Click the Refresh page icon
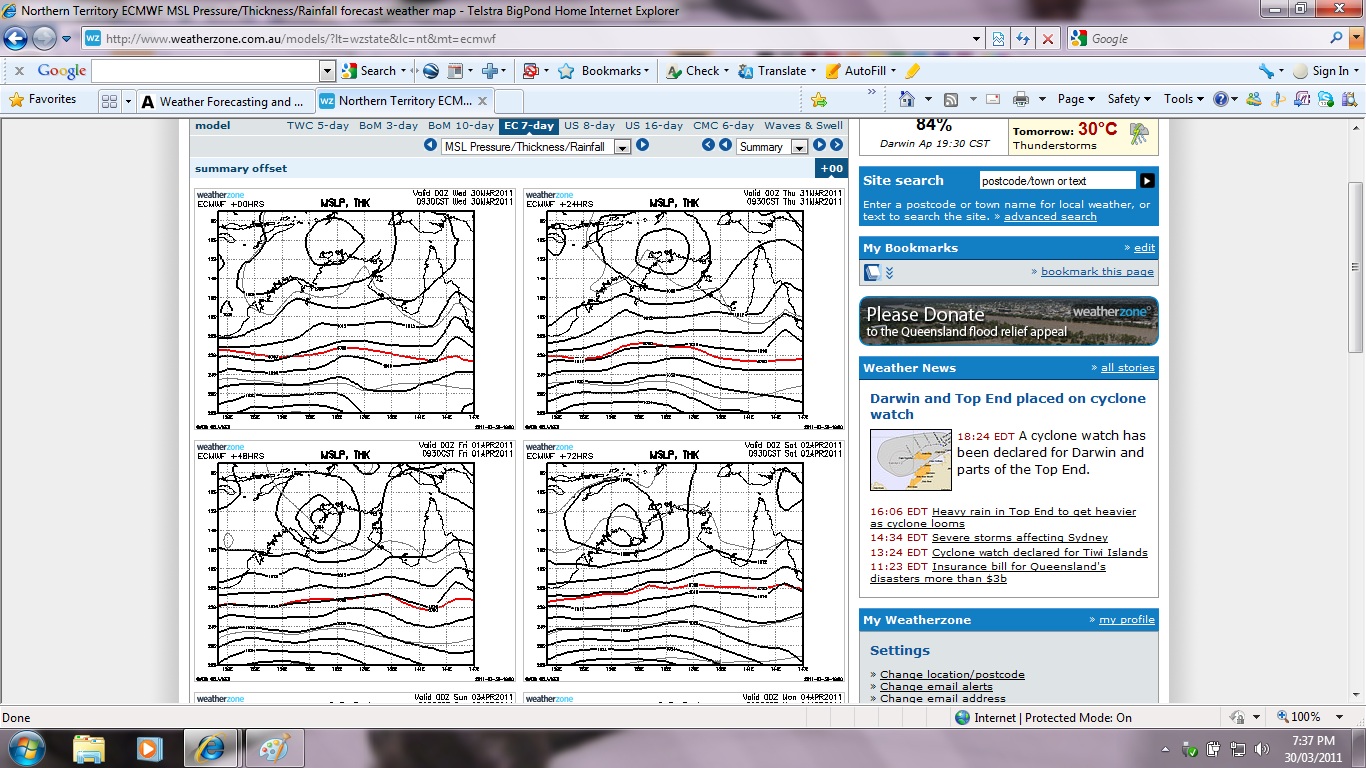1366x768 pixels. click(x=1023, y=38)
